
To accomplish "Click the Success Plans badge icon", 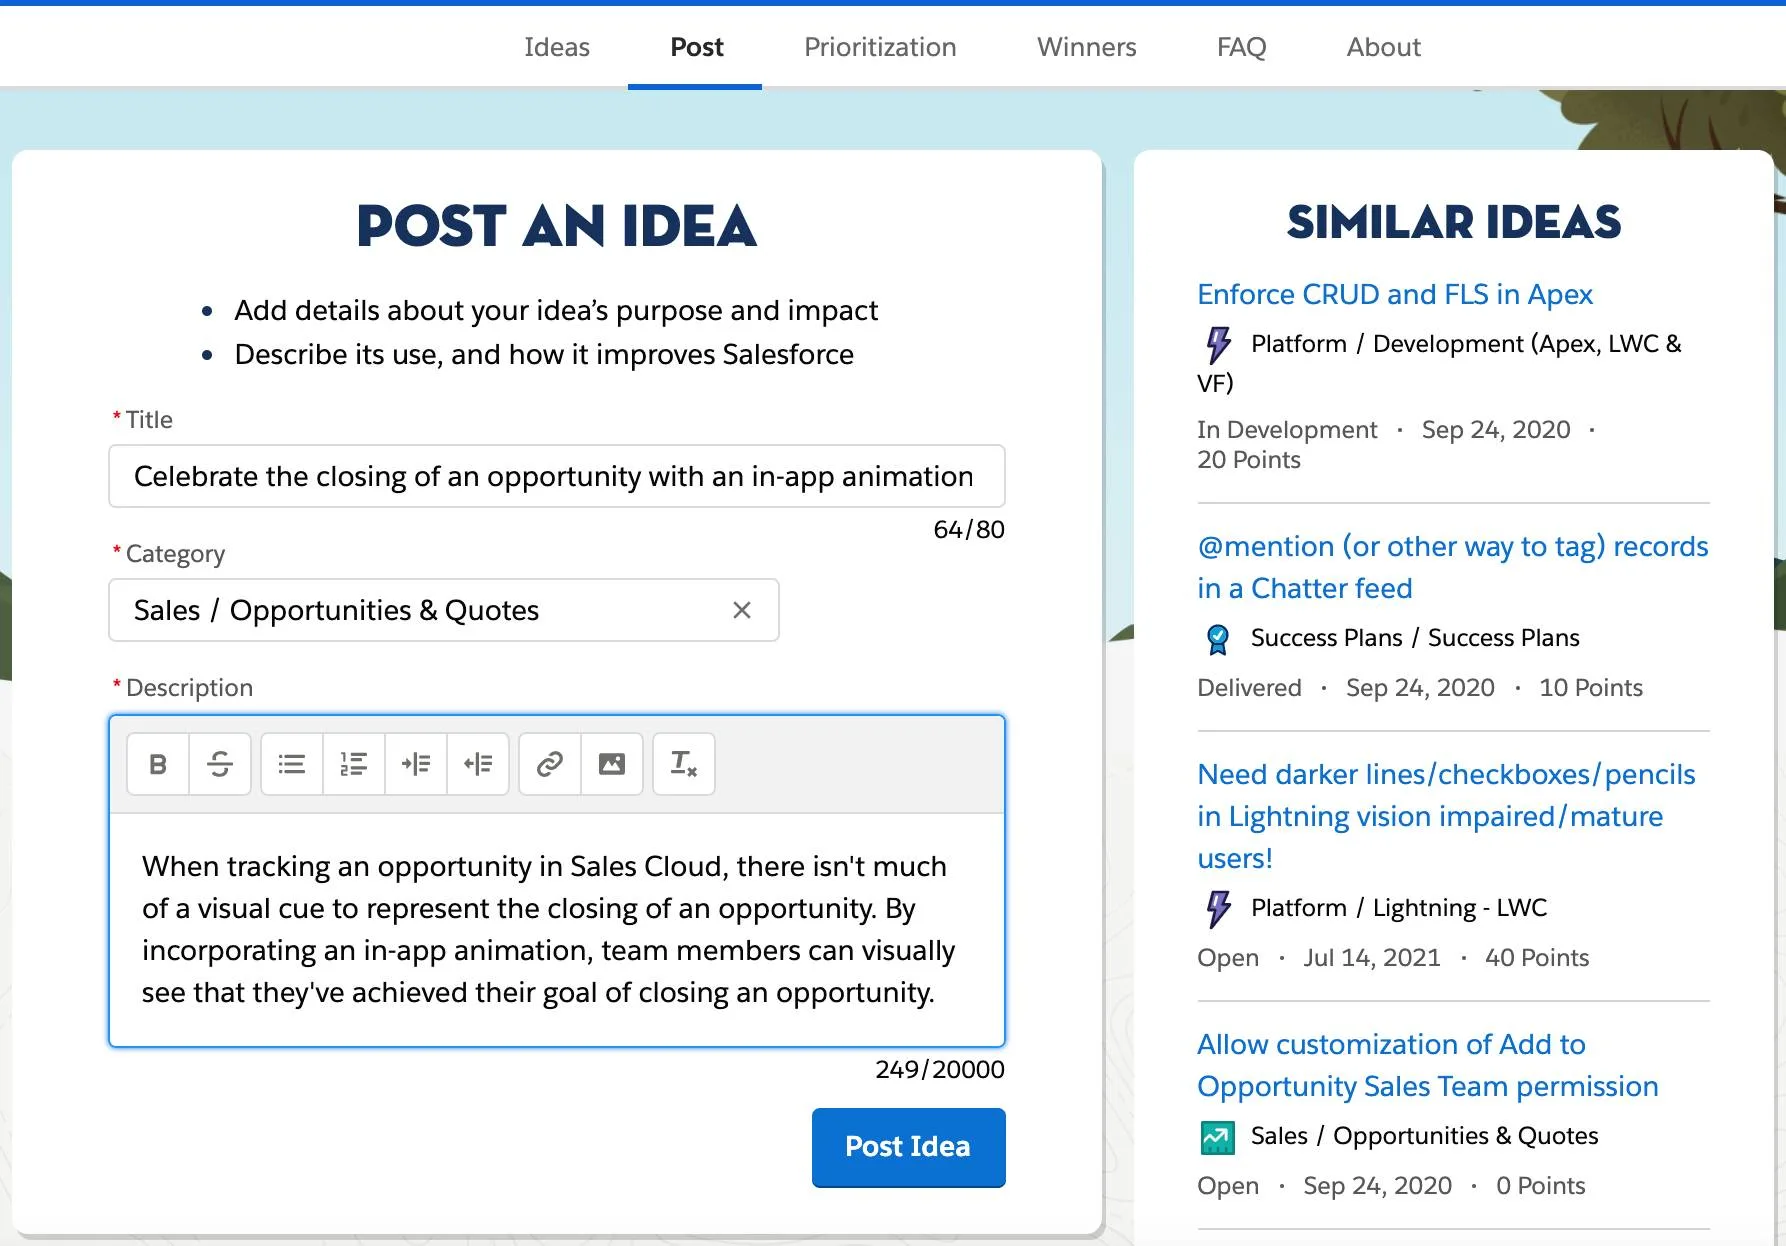I will coord(1217,637).
